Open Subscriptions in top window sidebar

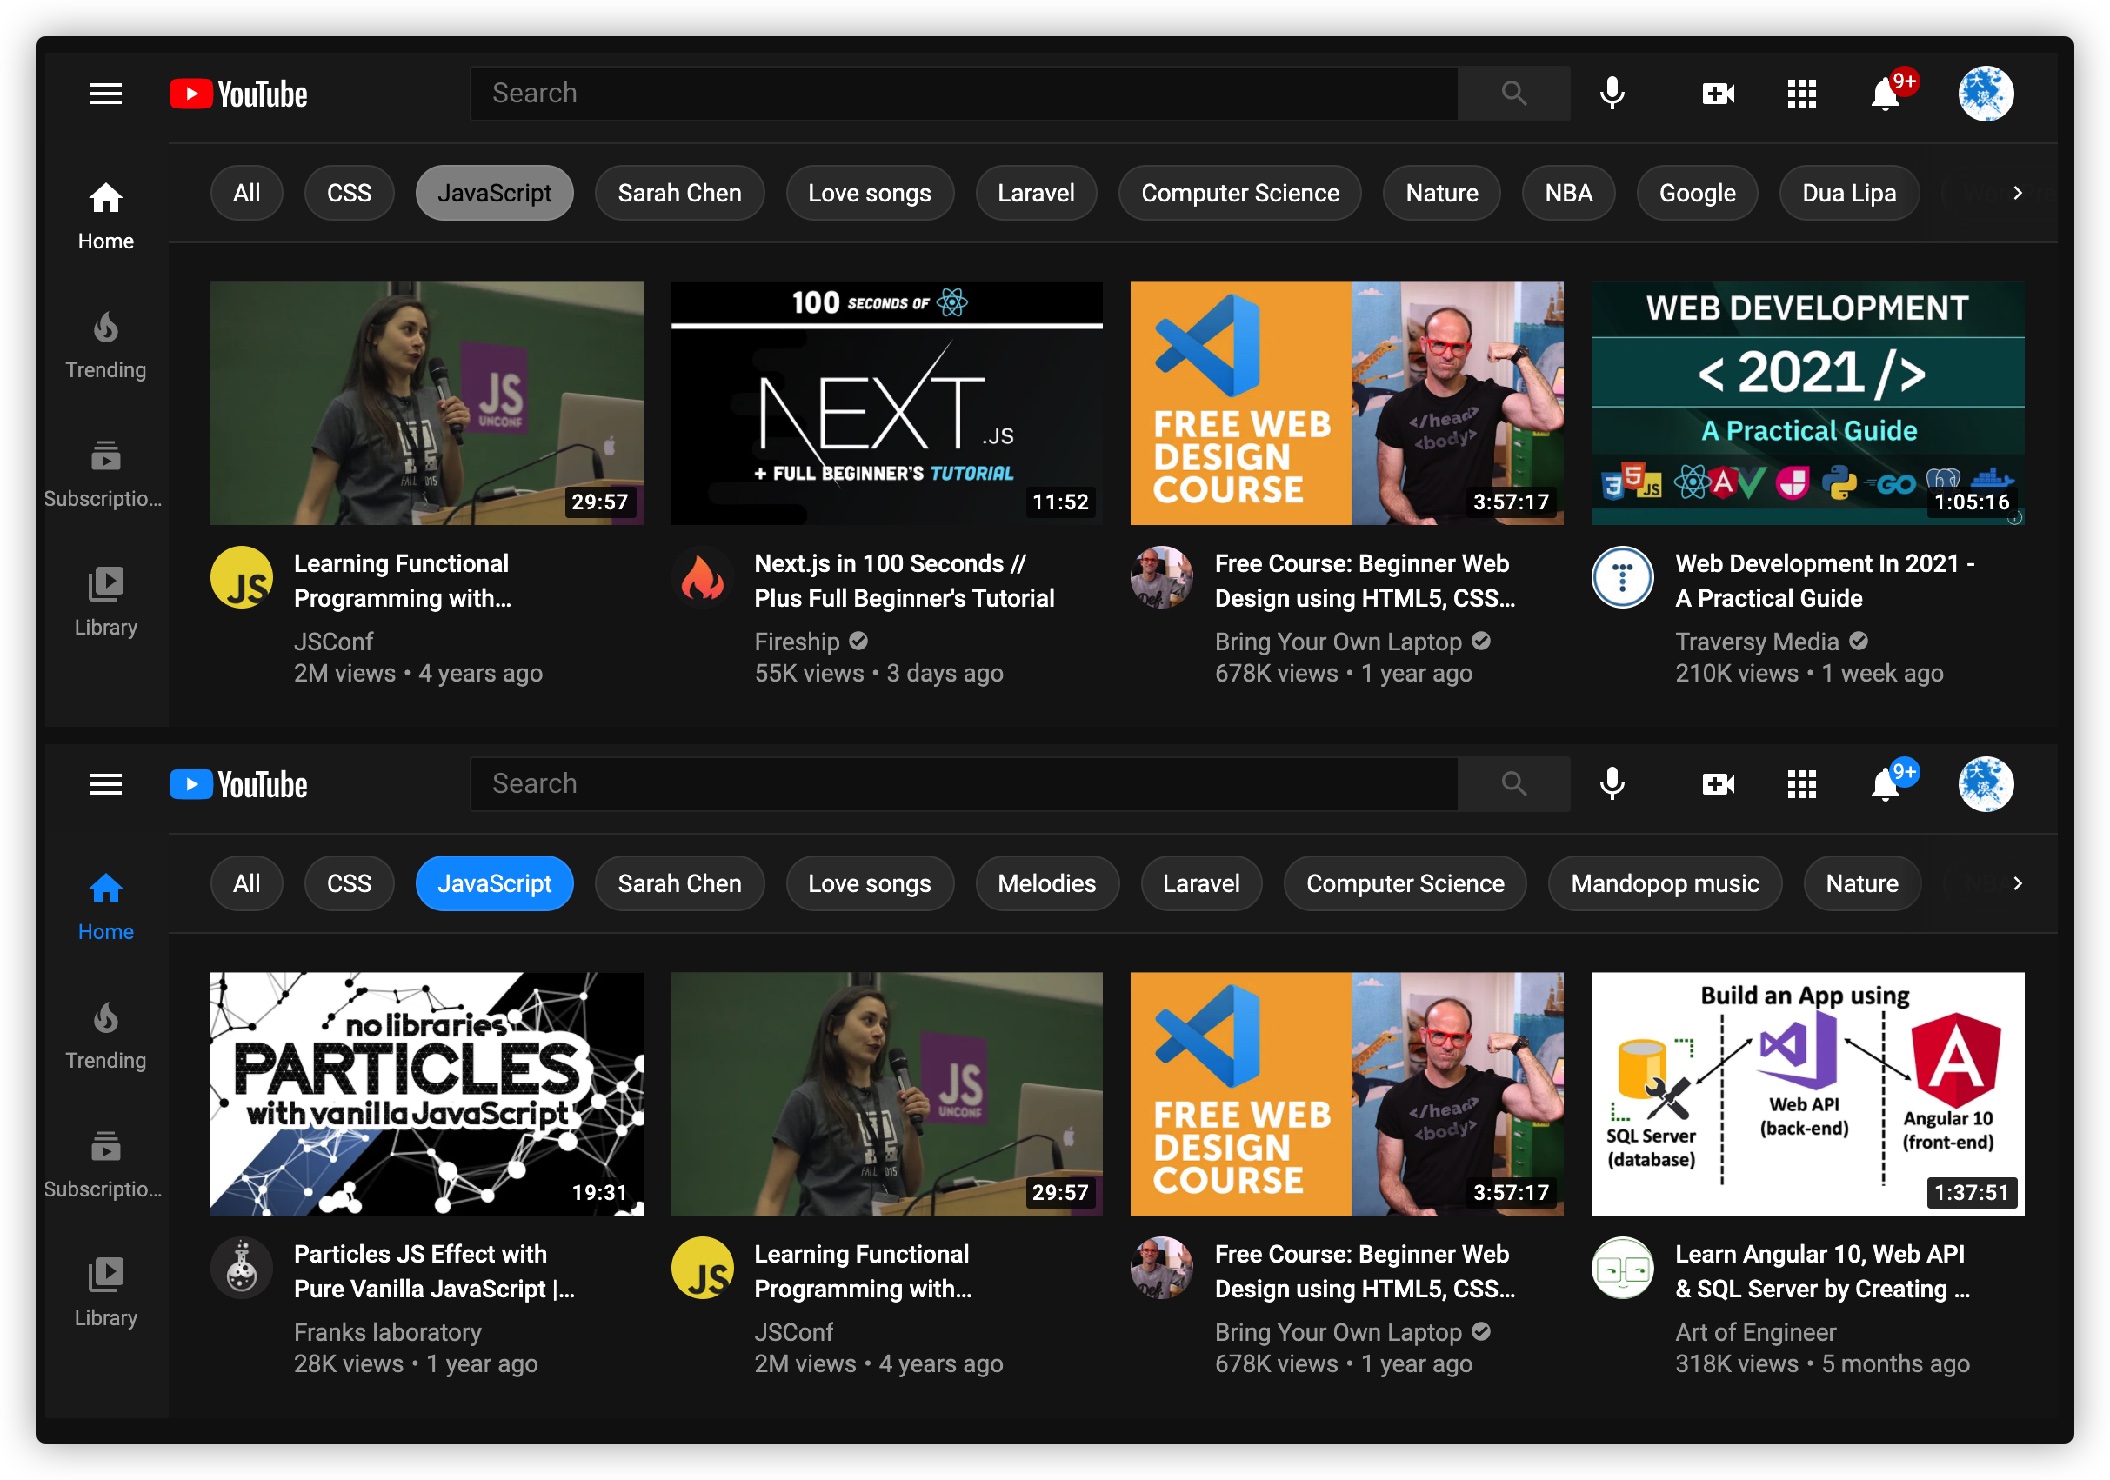point(104,475)
